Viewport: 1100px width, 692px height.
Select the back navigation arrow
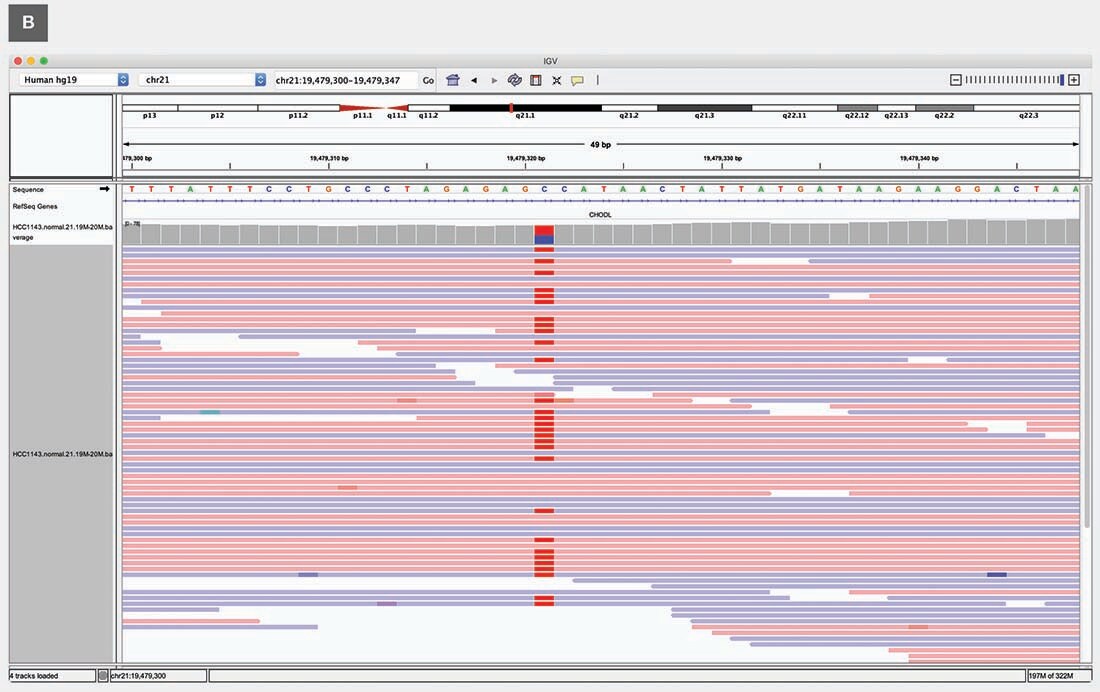coord(474,80)
